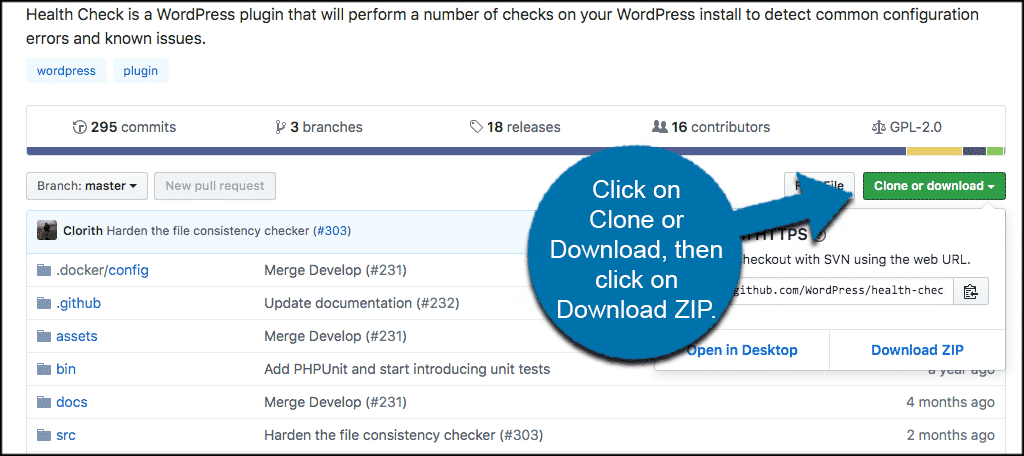1024x456 pixels.
Task: View the GPL-2.0 license
Action: (x=906, y=127)
